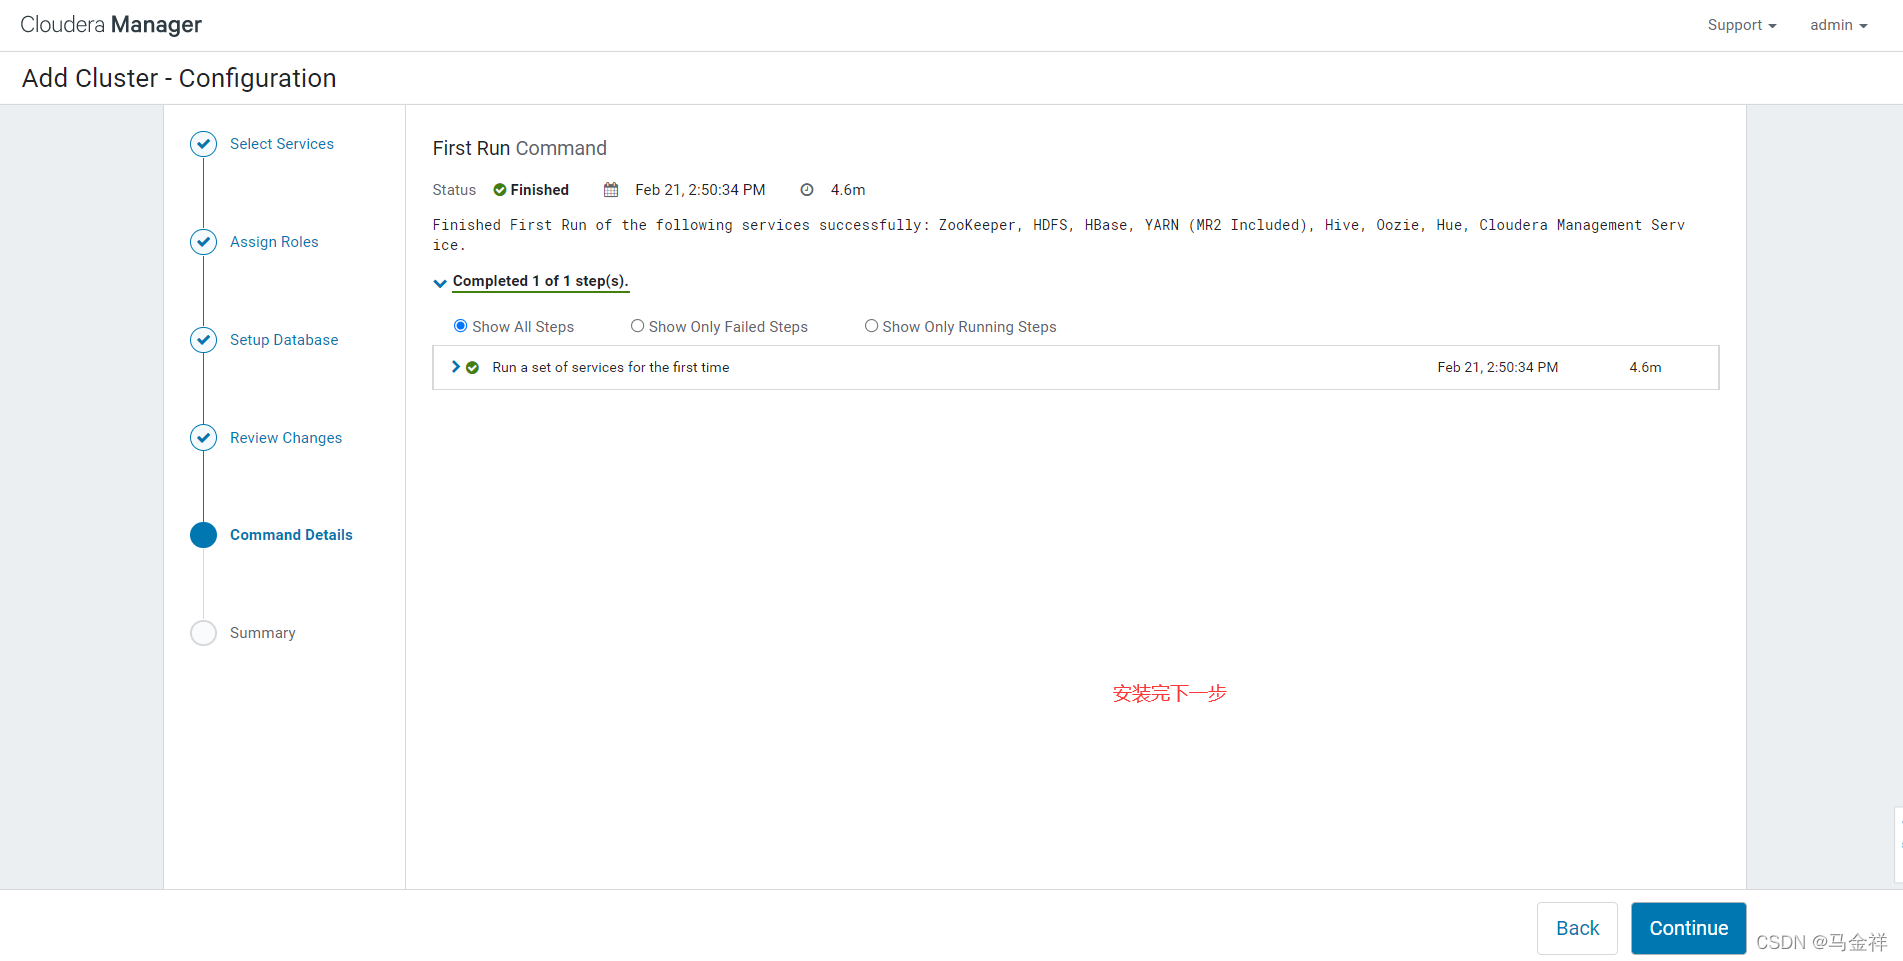The width and height of the screenshot is (1903, 961).
Task: Go to the Setup Database wizard step
Action: [284, 340]
